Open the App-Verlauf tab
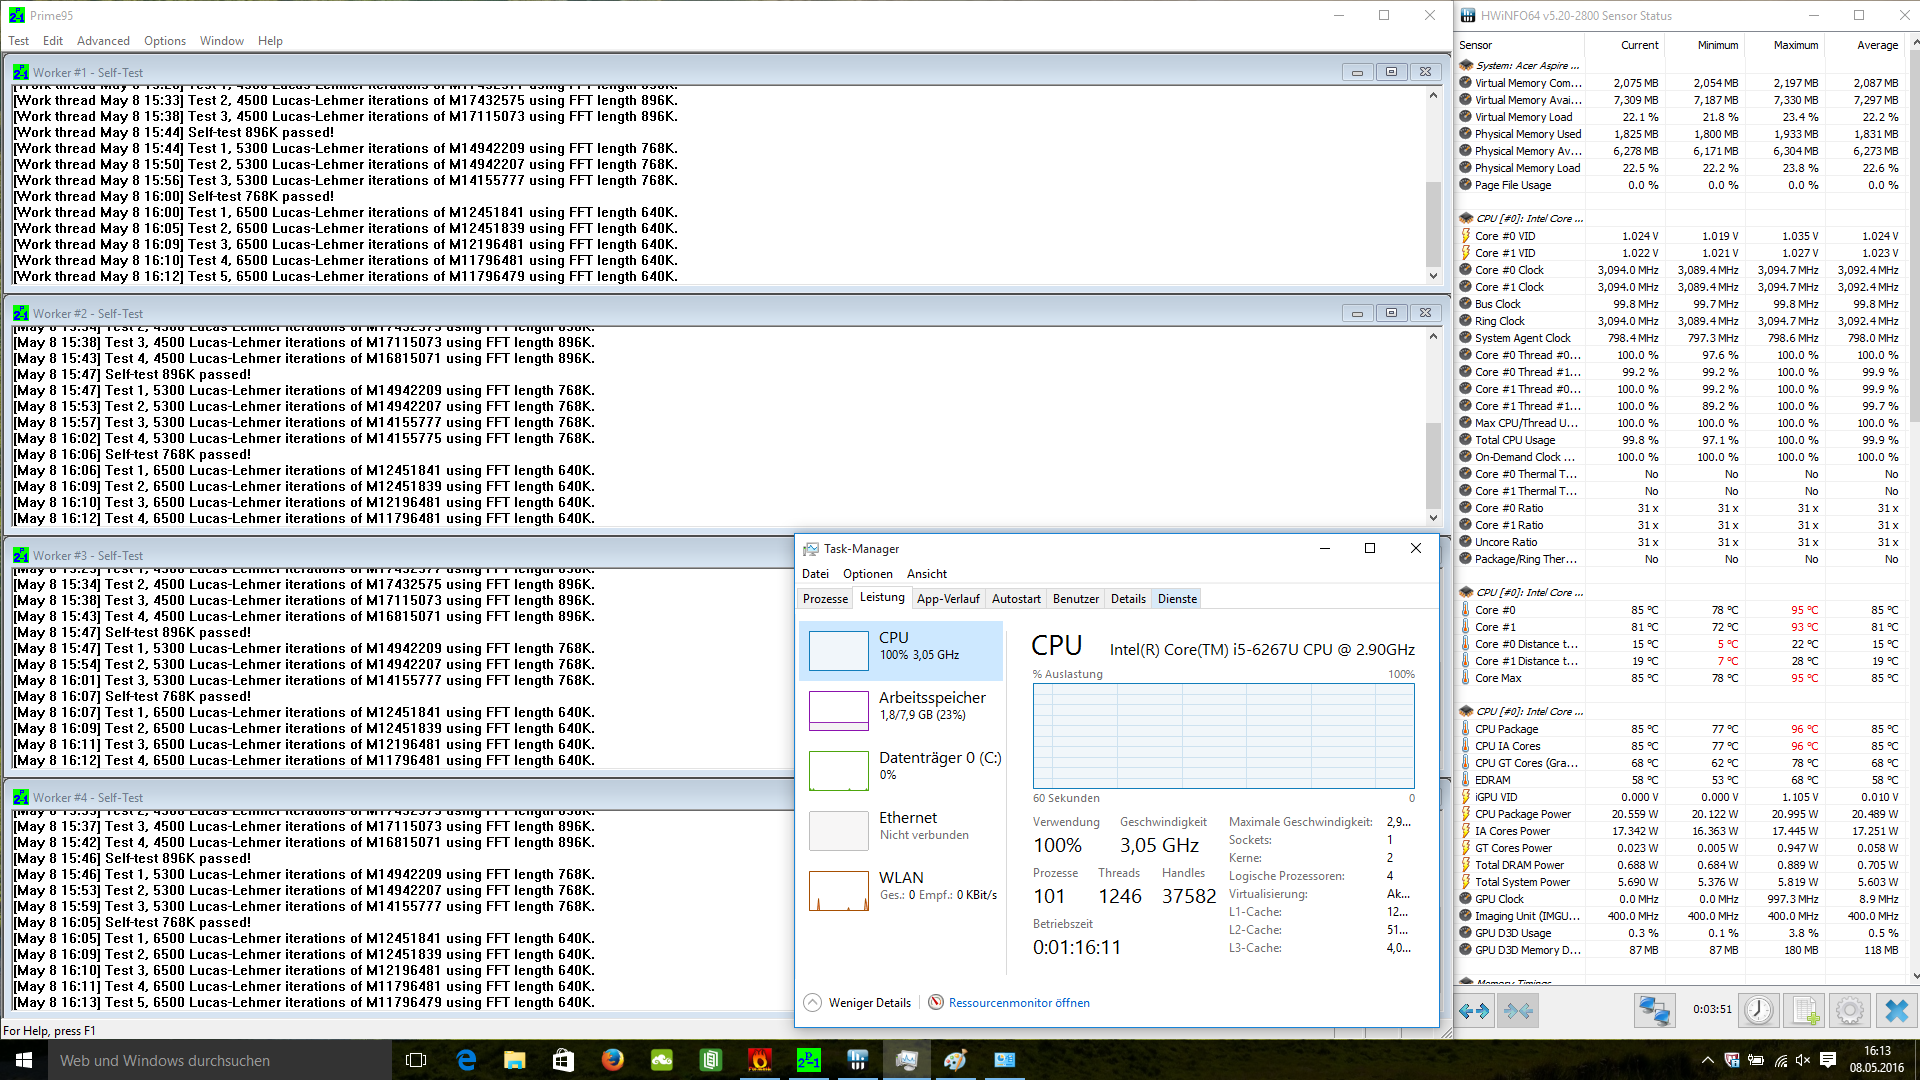 [947, 599]
